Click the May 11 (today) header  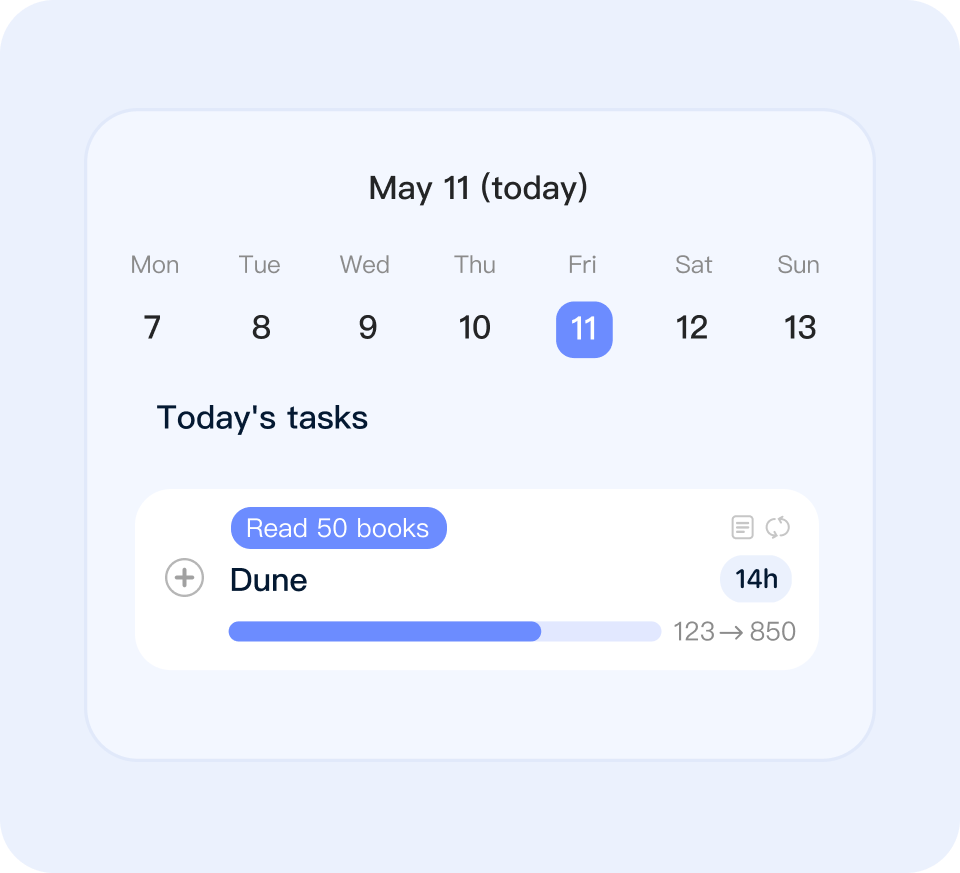pos(478,188)
